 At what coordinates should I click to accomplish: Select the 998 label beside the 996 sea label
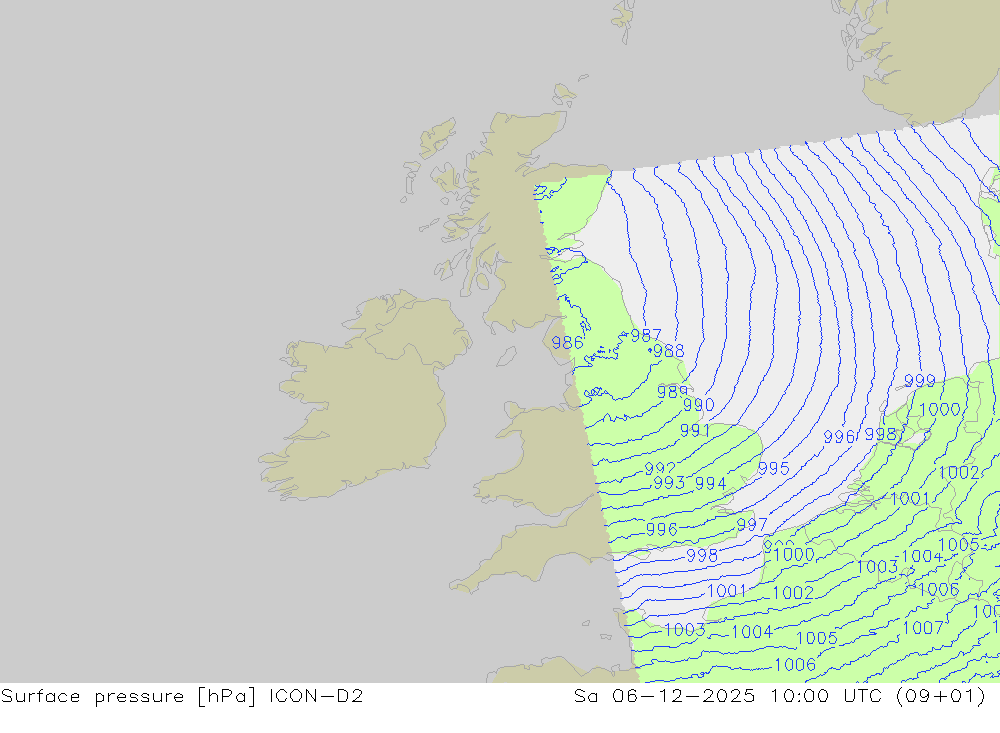click(880, 435)
